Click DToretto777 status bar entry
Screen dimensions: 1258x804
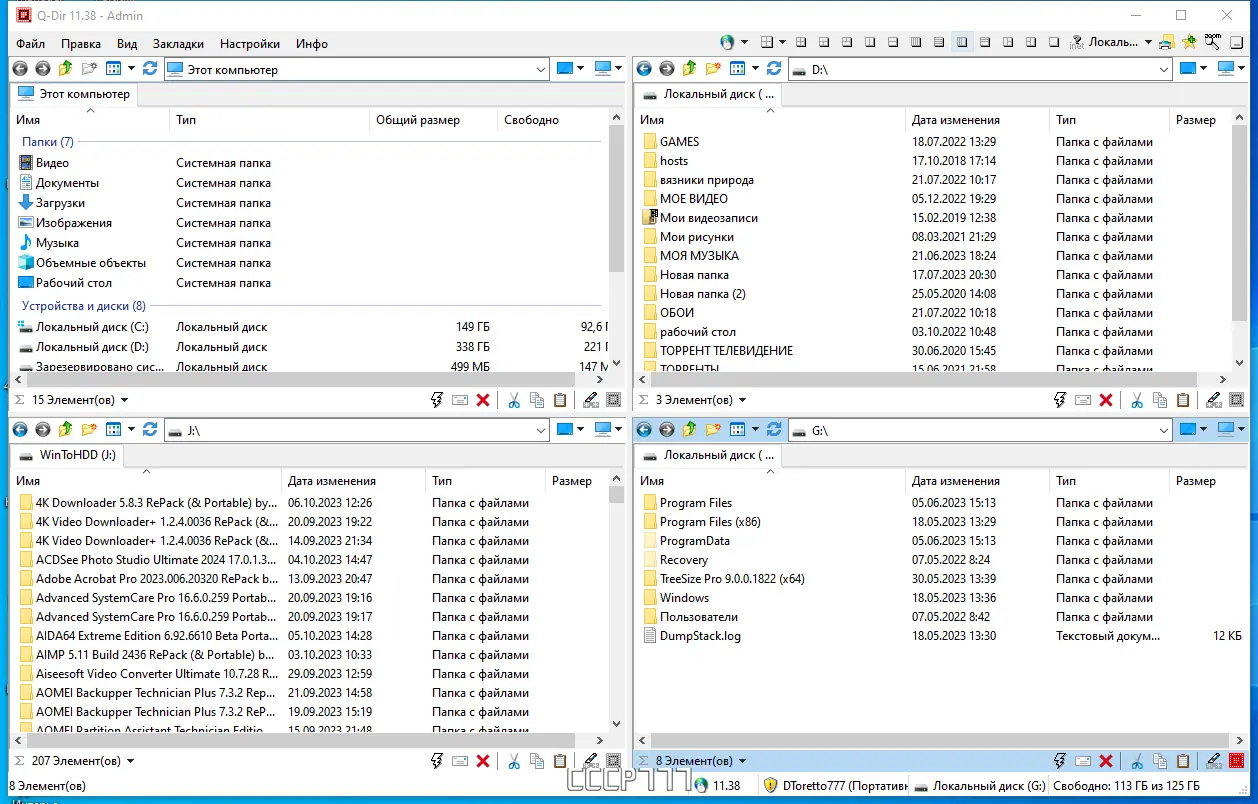click(834, 786)
